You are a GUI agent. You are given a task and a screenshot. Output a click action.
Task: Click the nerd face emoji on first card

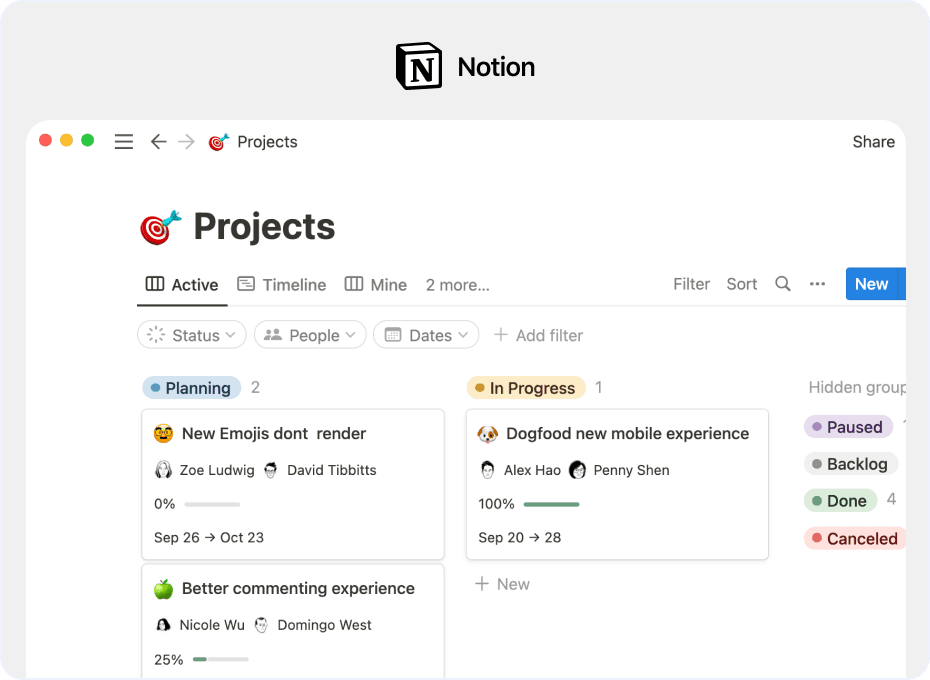tap(163, 434)
